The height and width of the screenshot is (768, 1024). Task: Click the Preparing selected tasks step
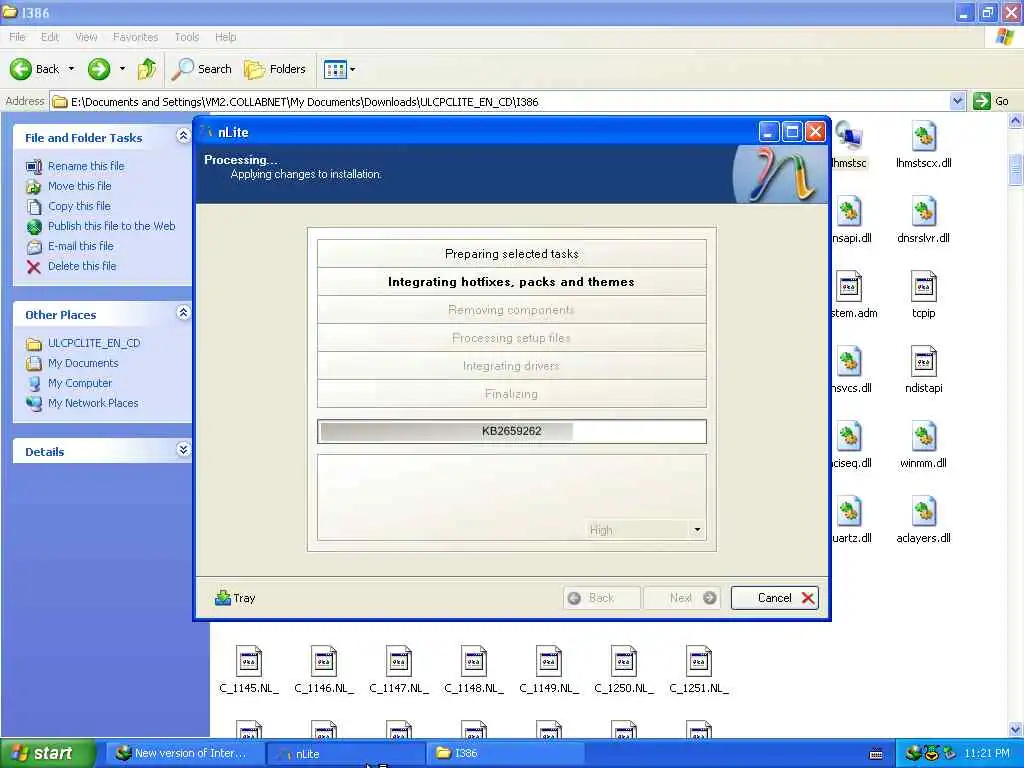point(511,253)
